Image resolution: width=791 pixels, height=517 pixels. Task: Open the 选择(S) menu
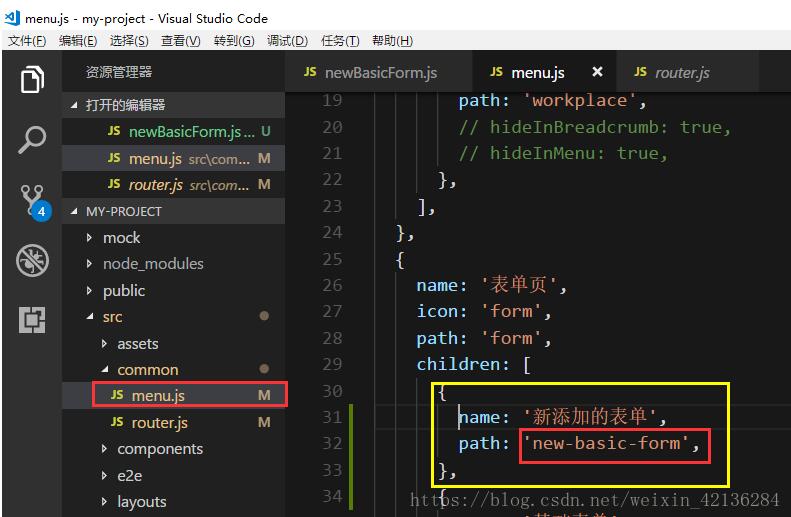pyautogui.click(x=129, y=40)
